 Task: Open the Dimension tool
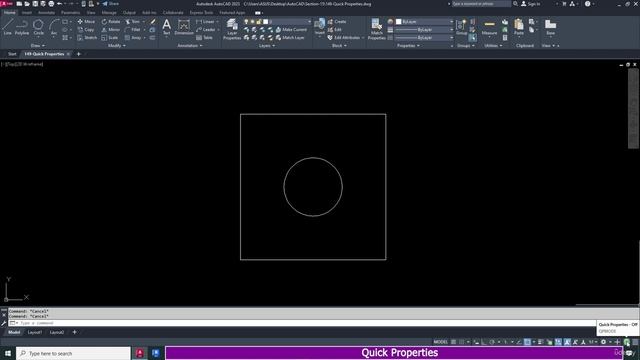pos(184,27)
